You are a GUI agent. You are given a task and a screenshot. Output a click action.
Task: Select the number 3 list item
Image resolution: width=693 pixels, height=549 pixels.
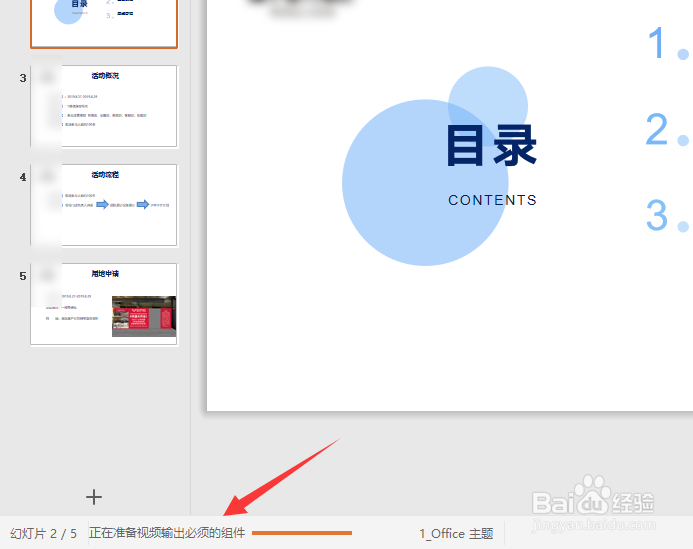667,215
